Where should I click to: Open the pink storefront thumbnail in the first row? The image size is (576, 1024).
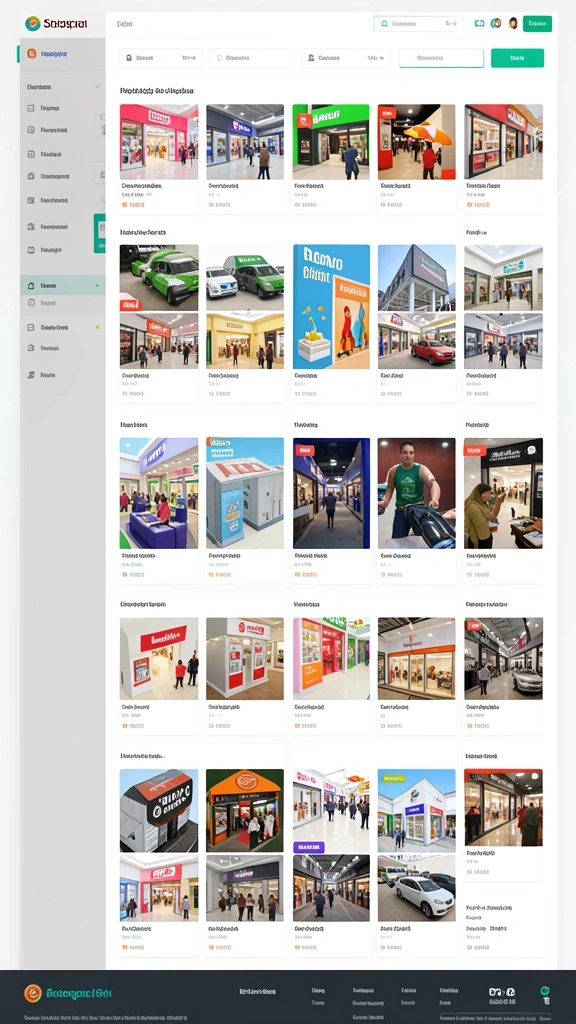click(x=159, y=141)
